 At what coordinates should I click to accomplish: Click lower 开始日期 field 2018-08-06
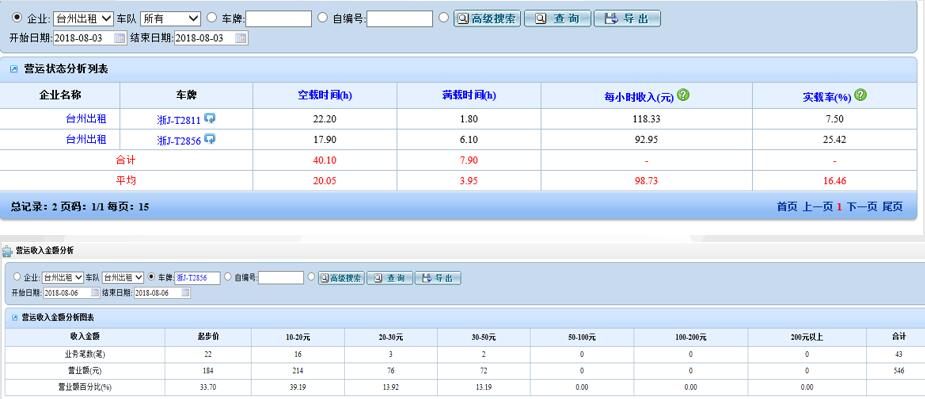(x=72, y=293)
